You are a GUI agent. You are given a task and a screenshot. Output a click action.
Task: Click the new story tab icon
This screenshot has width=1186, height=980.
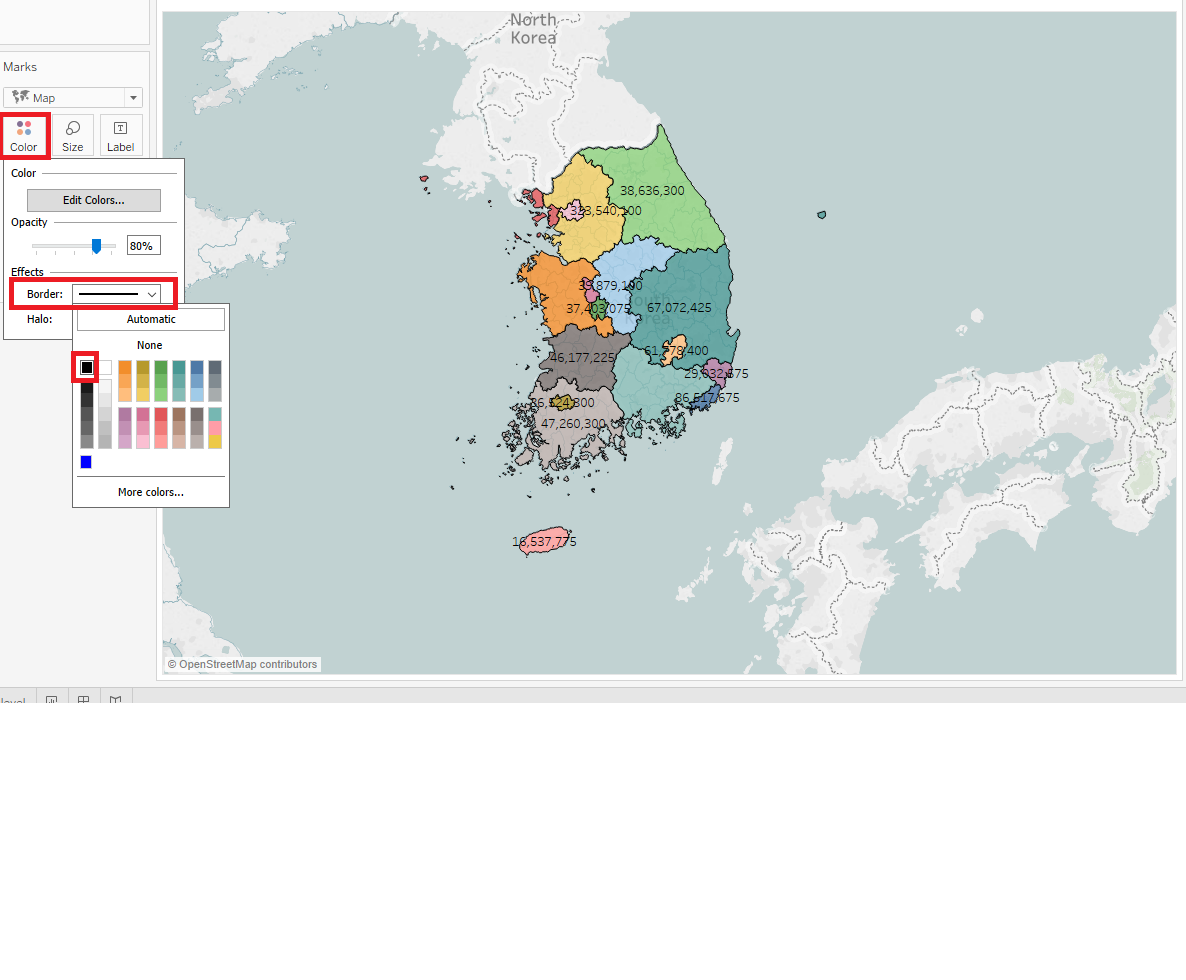click(x=116, y=700)
